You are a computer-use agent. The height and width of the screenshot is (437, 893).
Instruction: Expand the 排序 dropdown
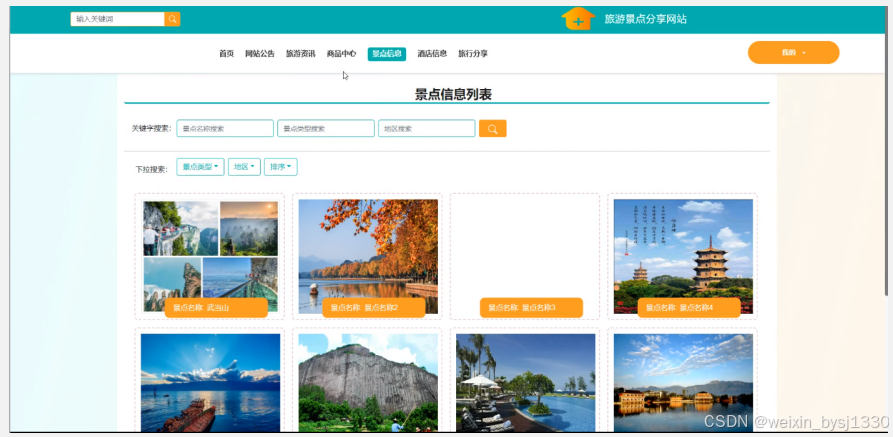coord(281,167)
